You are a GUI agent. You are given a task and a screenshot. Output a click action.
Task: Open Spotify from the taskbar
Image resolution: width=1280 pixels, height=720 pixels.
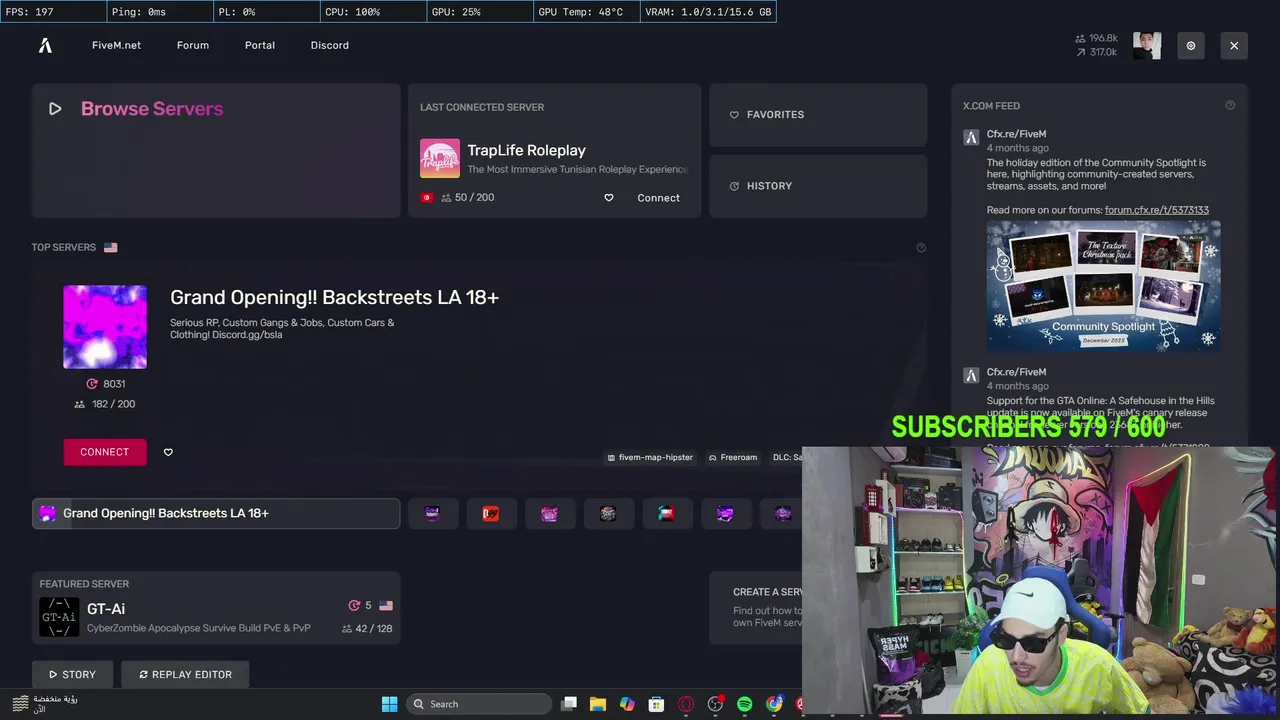click(x=745, y=704)
